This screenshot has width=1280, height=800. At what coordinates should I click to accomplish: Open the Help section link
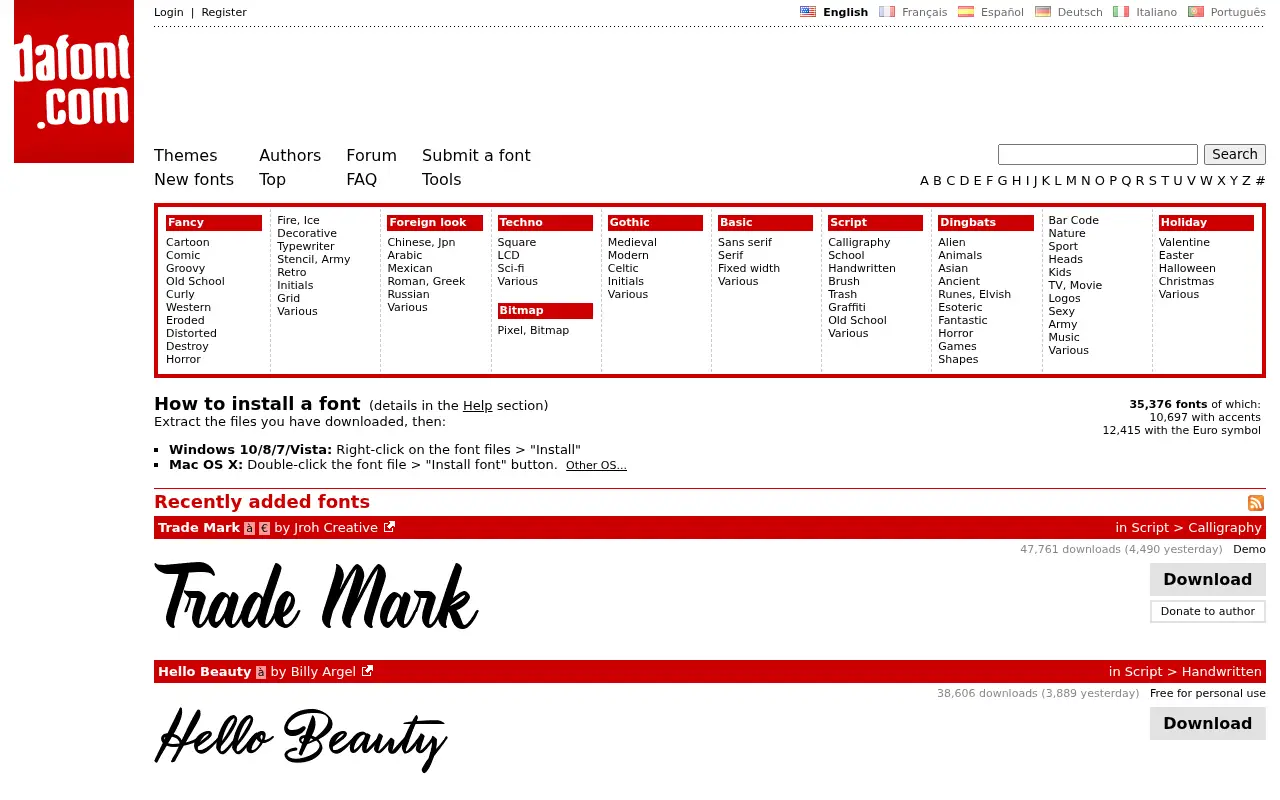point(477,405)
